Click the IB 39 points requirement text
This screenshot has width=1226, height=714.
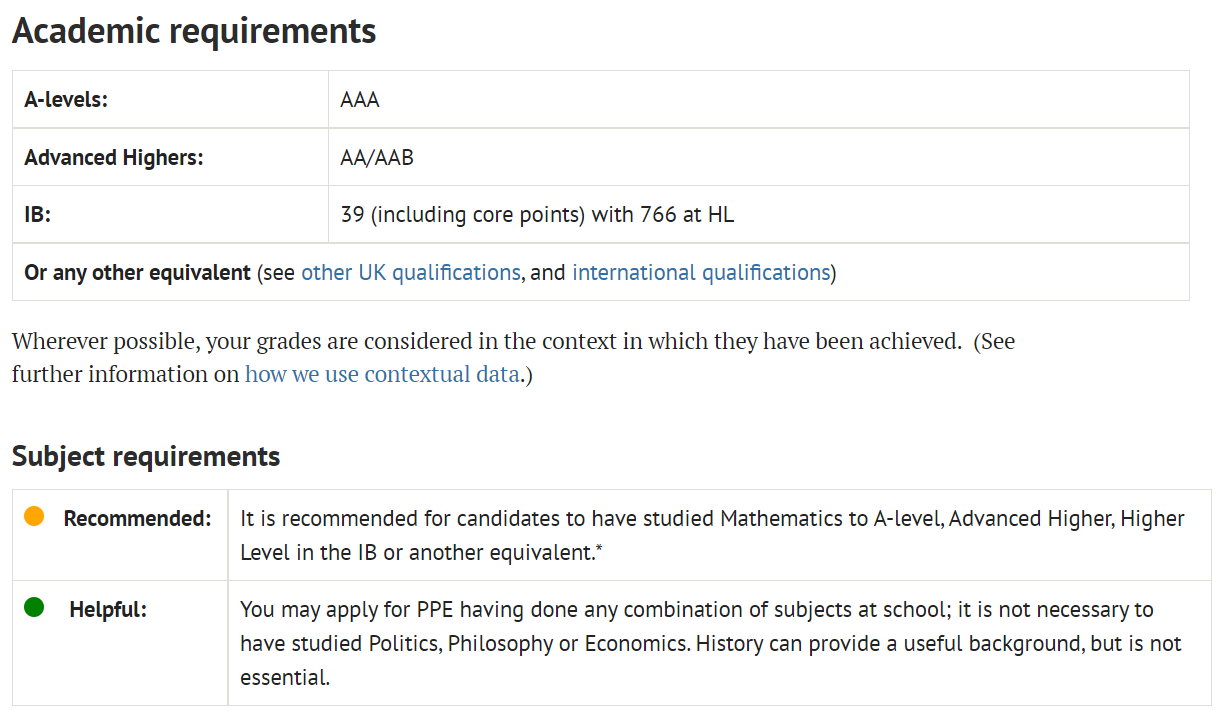coord(537,215)
